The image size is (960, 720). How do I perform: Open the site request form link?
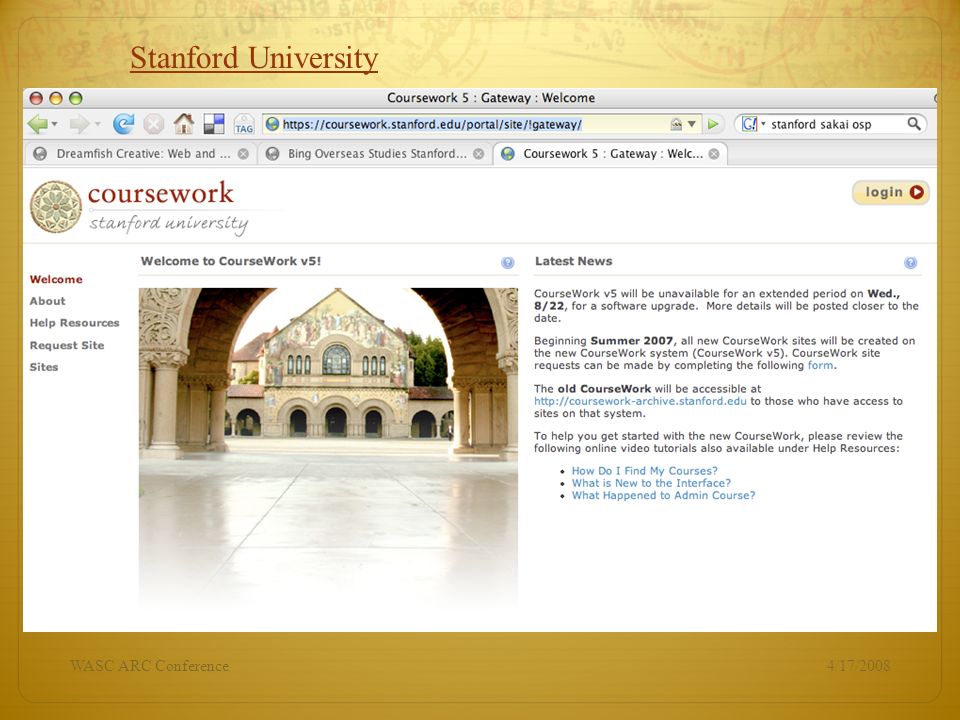[820, 366]
